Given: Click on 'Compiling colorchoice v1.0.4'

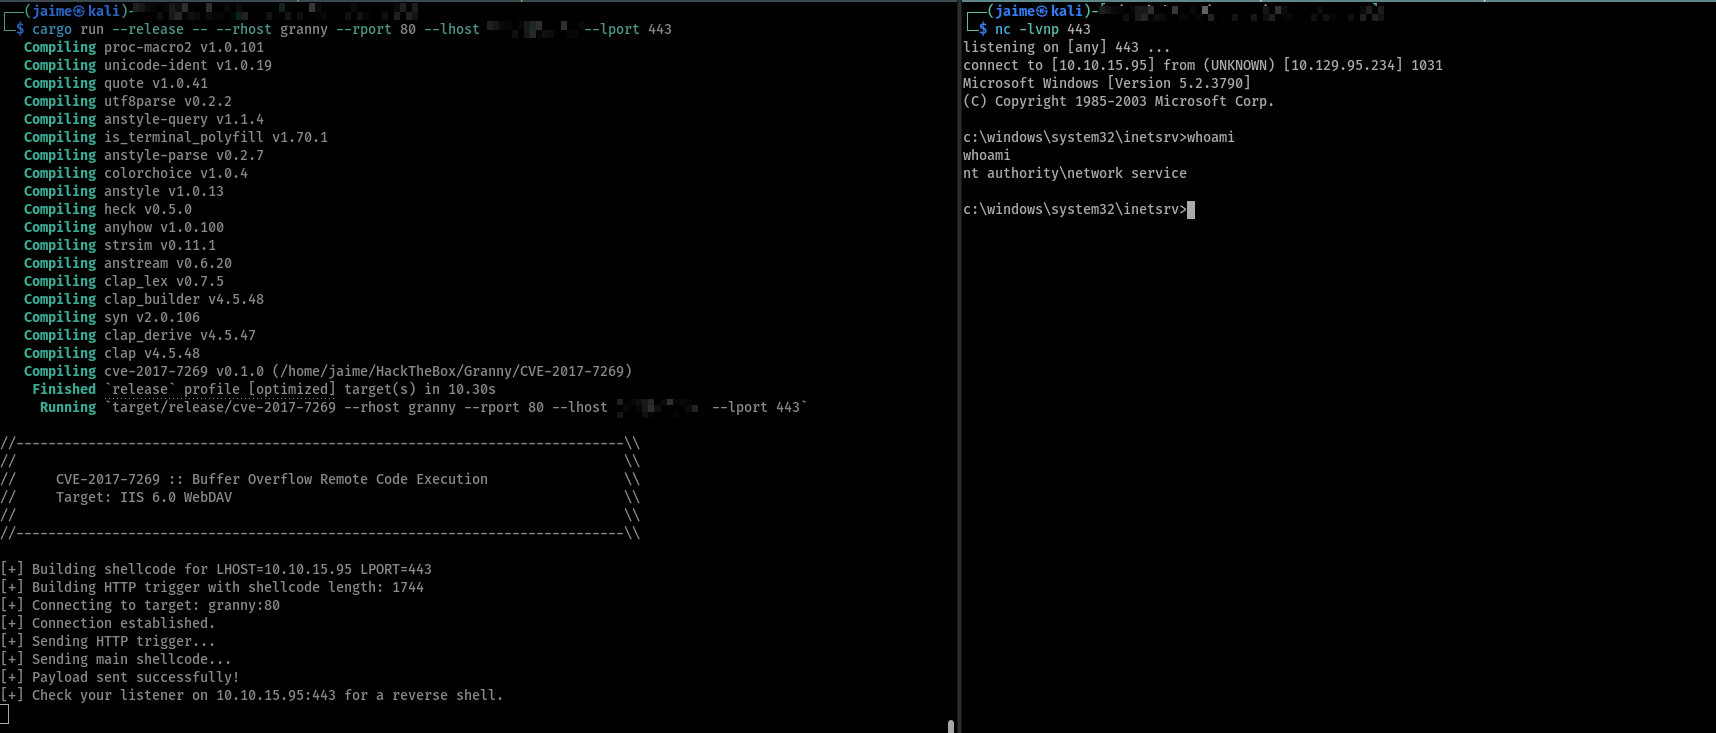Looking at the screenshot, I should (x=136, y=173).
